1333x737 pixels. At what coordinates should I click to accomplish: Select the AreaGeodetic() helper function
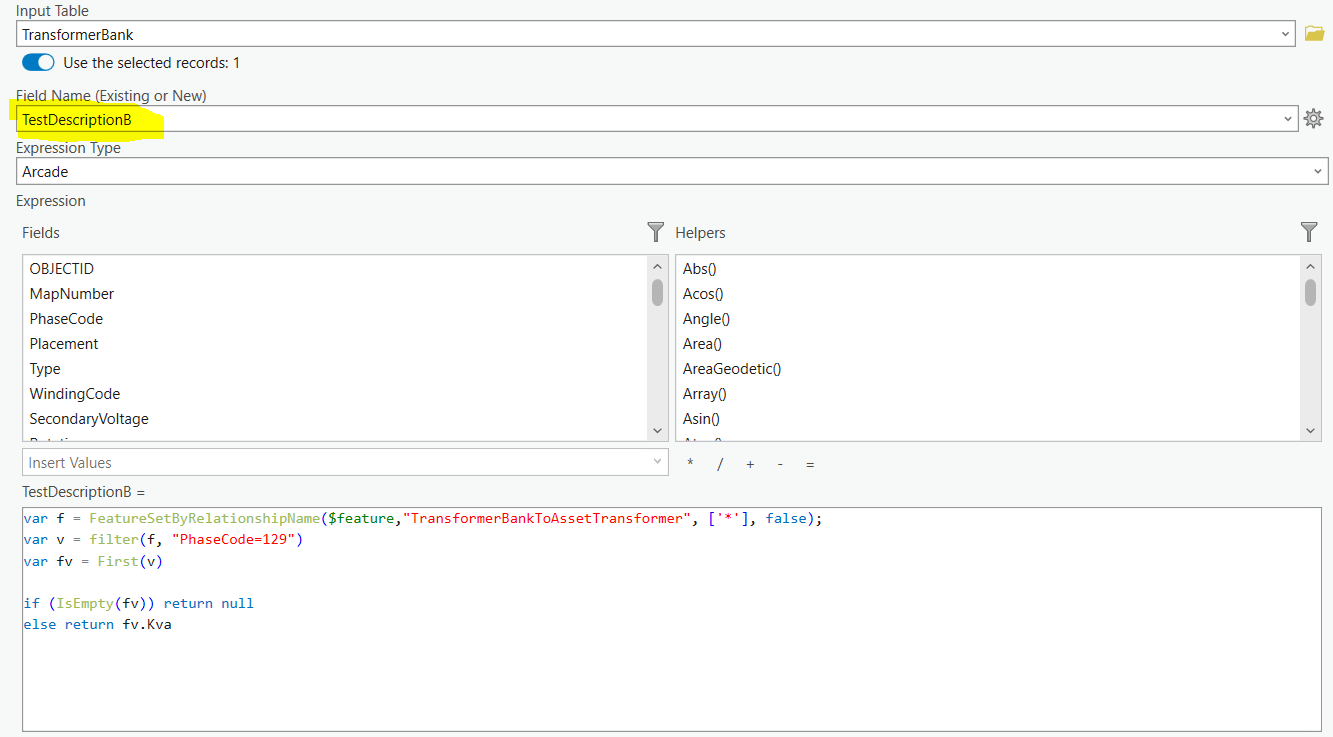coord(732,368)
